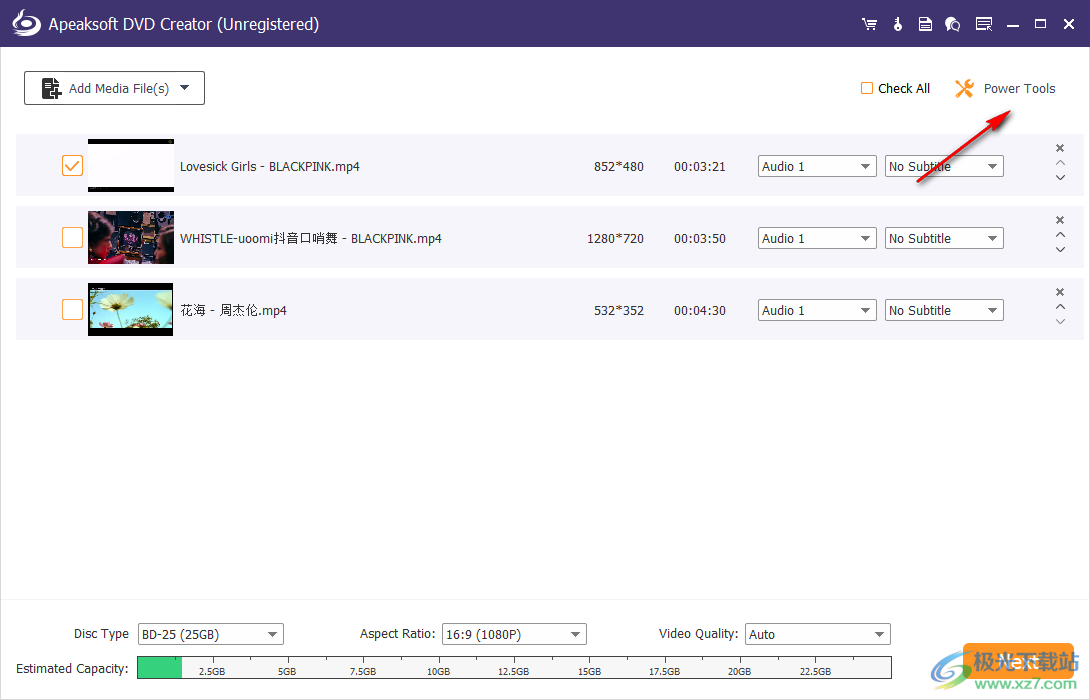Click the 00:03:21 duration value
The height and width of the screenshot is (700, 1090).
[x=699, y=166]
